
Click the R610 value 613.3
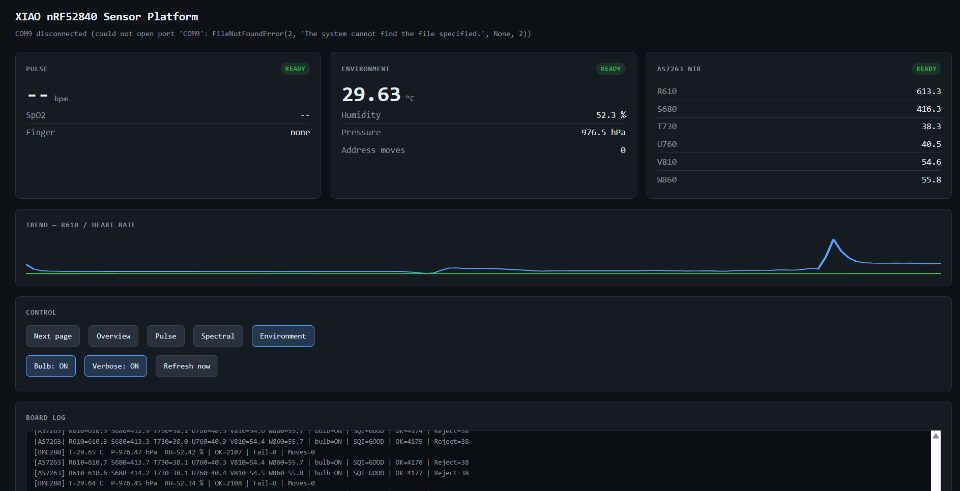tap(929, 91)
